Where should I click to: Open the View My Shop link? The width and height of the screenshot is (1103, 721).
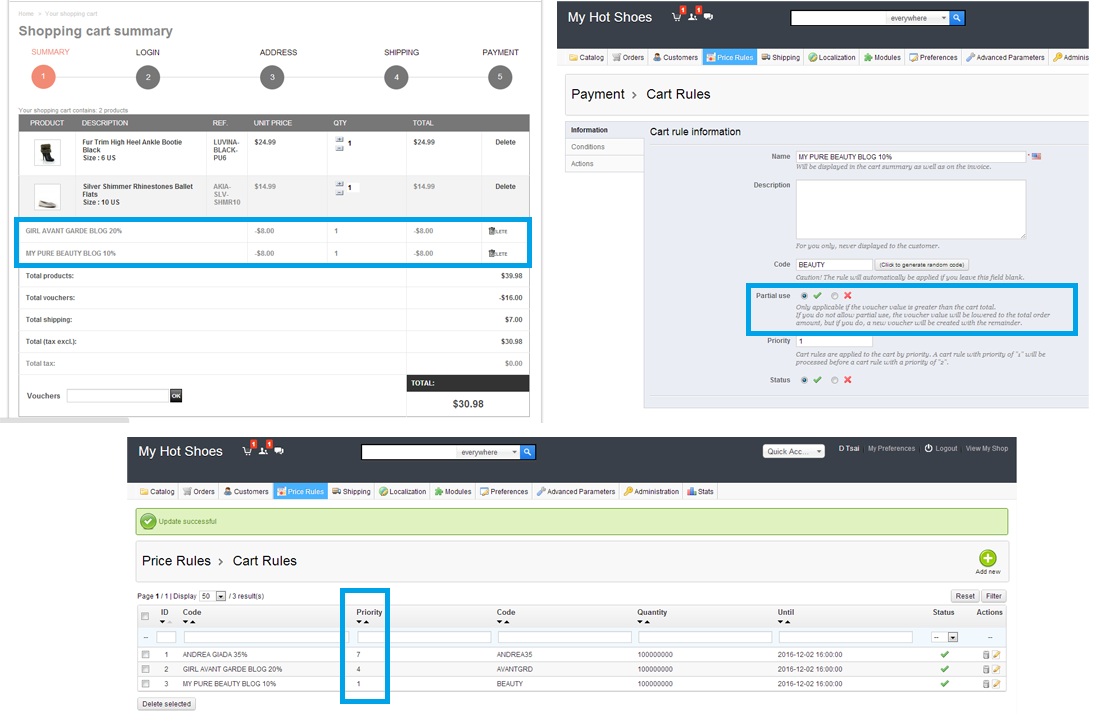(987, 448)
